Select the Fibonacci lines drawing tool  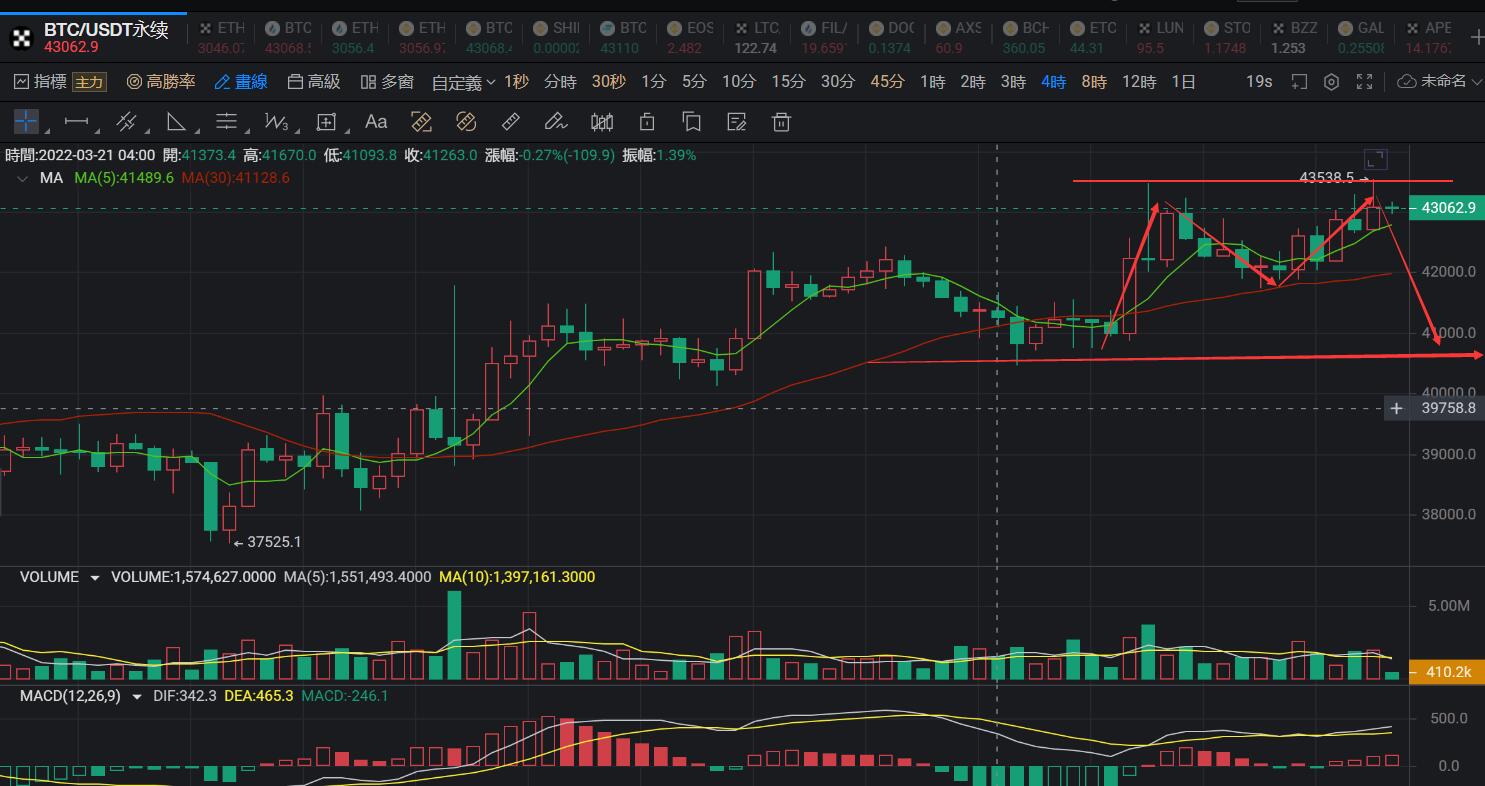[x=226, y=122]
